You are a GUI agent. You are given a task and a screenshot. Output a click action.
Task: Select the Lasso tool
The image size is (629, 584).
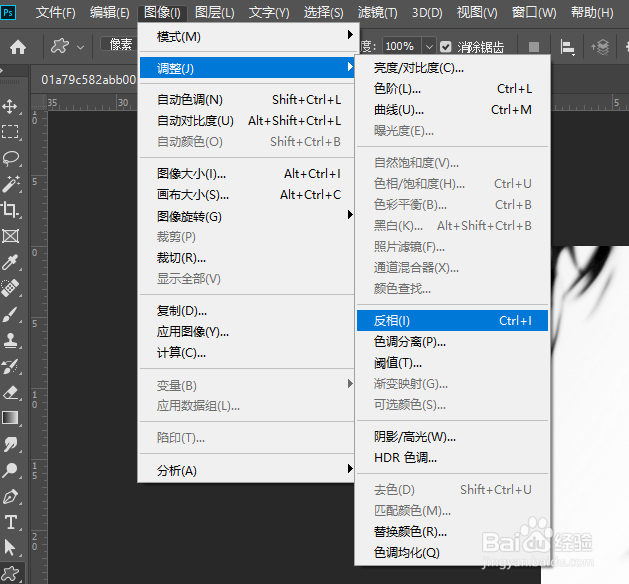(10, 158)
